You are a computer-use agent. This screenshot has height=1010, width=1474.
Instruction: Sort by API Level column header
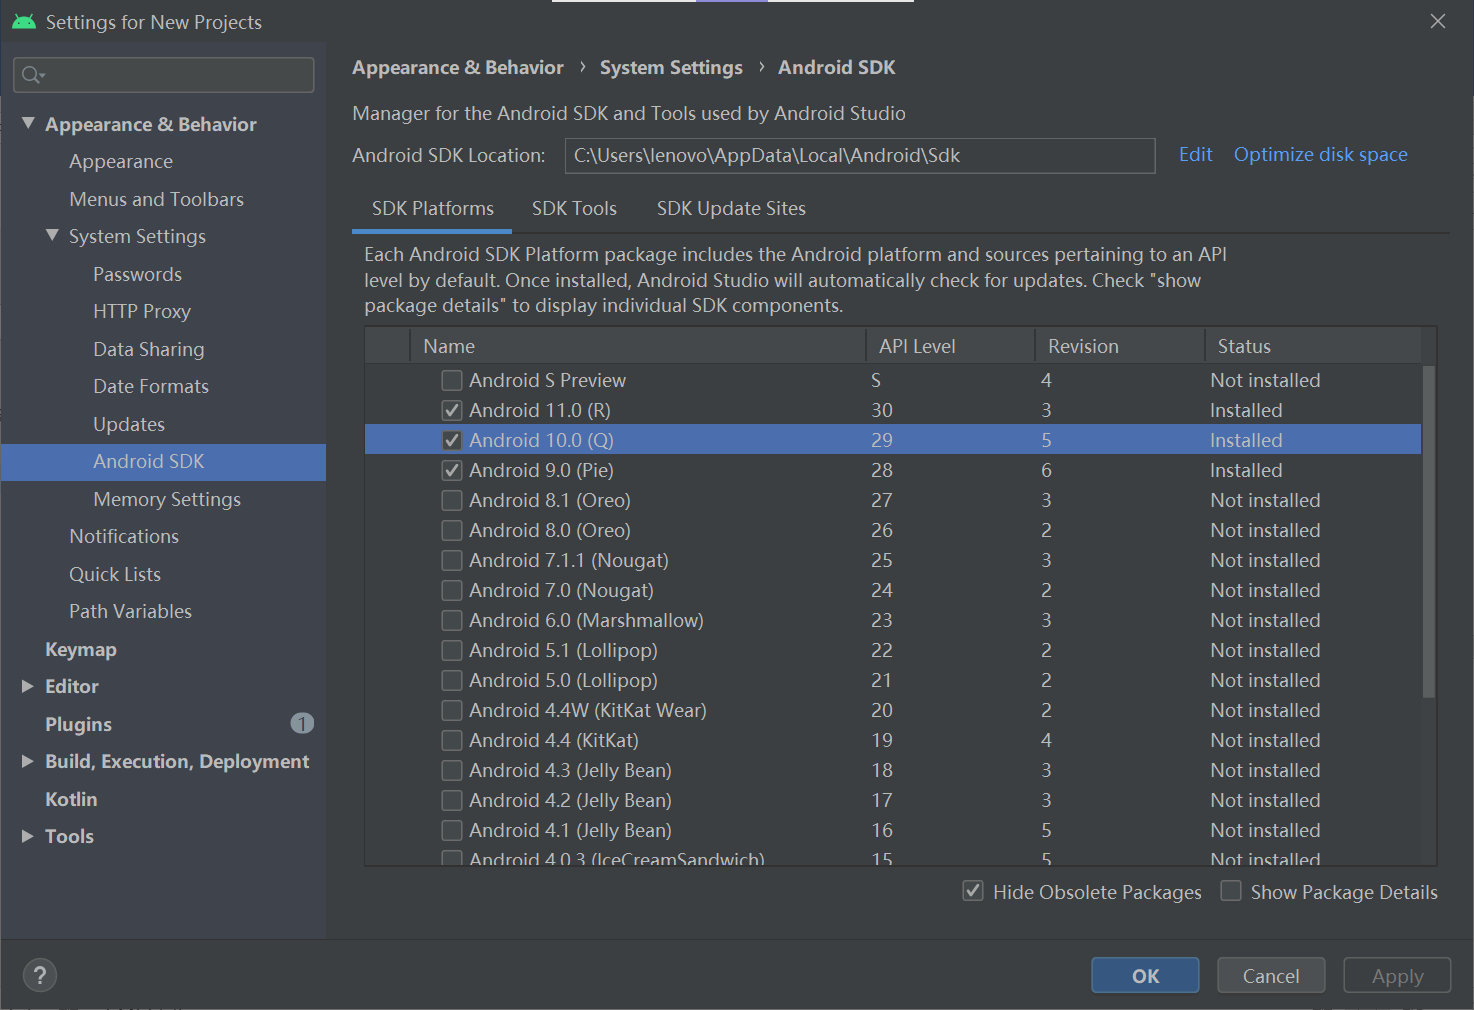[x=950, y=346]
